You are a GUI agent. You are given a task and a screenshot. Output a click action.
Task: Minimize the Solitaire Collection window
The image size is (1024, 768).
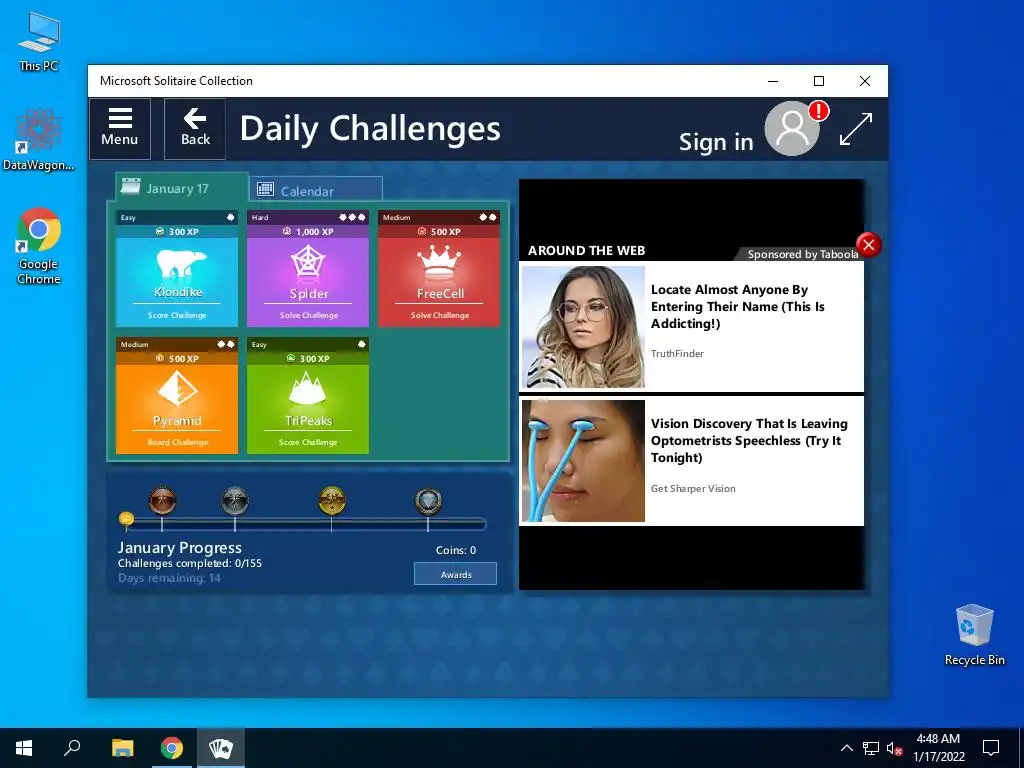pos(773,81)
